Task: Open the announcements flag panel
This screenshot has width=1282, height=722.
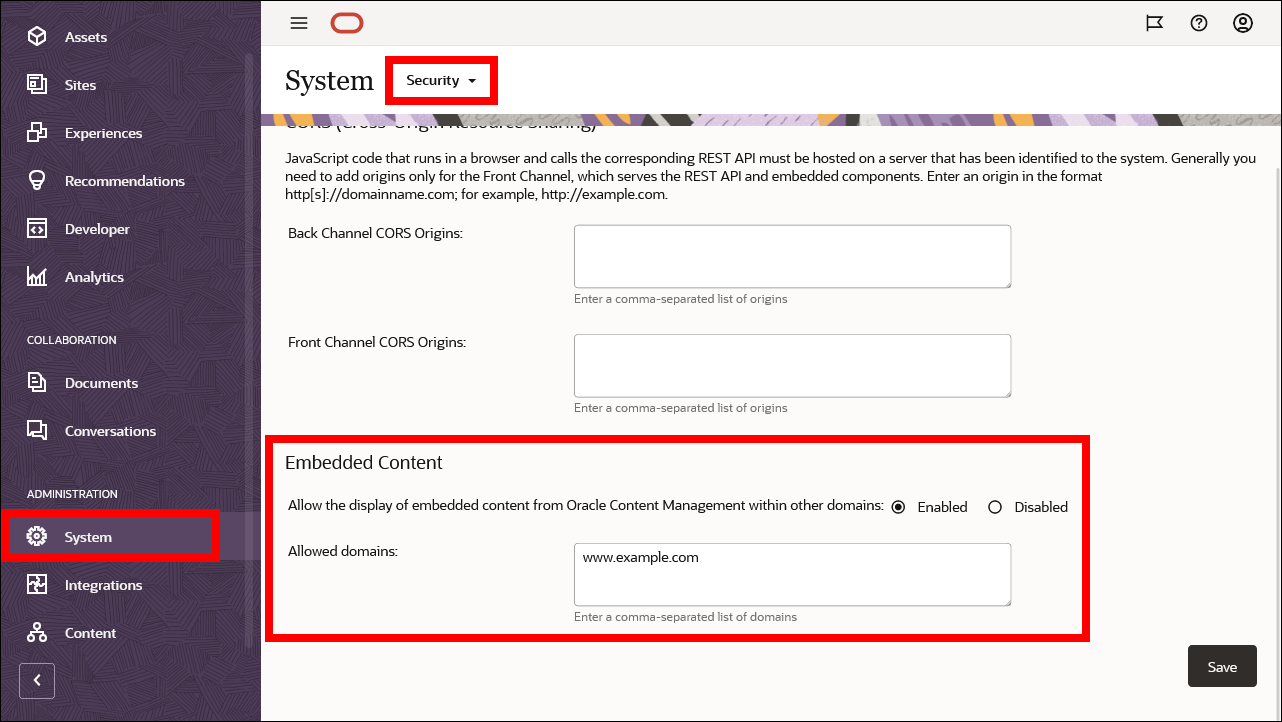Action: 1155,22
